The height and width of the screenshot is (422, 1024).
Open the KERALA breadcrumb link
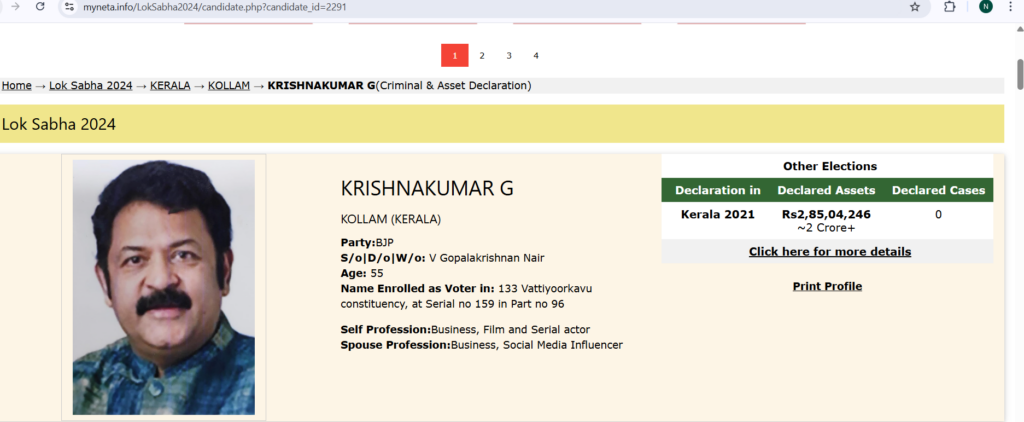pos(170,86)
